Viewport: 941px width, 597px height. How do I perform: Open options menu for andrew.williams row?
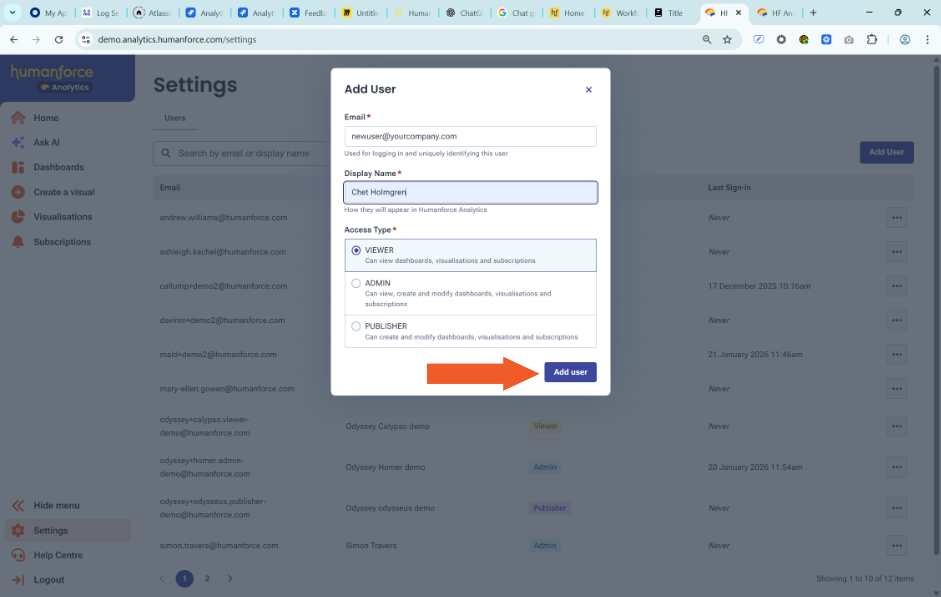(896, 218)
